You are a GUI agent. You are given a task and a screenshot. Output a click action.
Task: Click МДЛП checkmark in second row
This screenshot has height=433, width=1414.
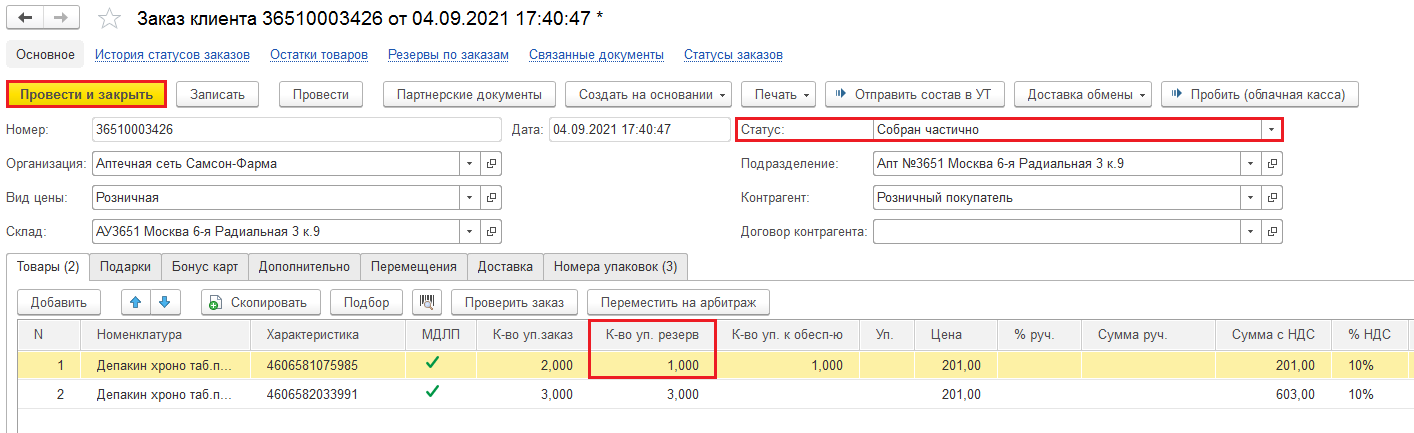click(x=431, y=393)
